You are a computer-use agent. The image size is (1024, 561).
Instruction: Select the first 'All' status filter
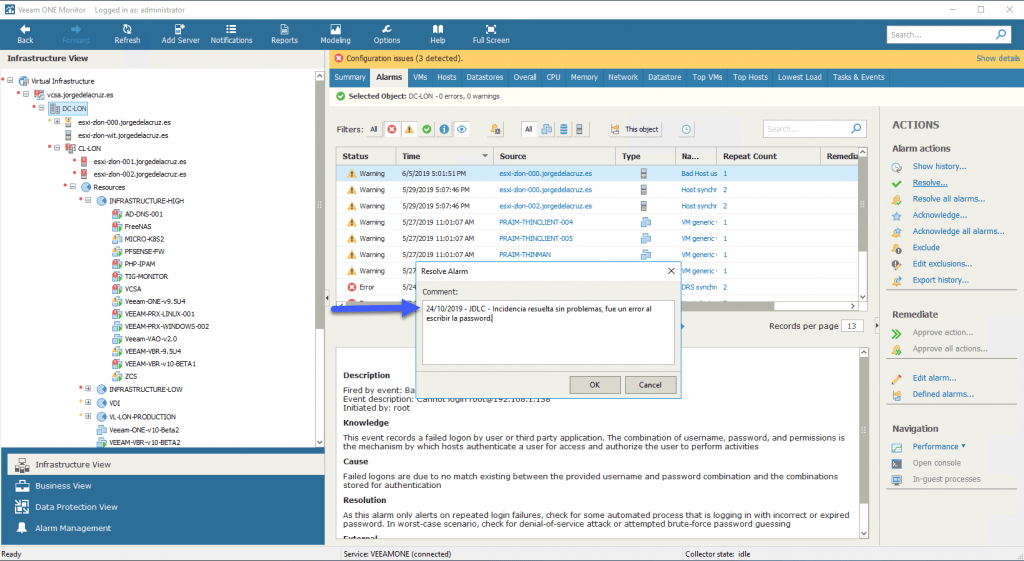tap(374, 129)
